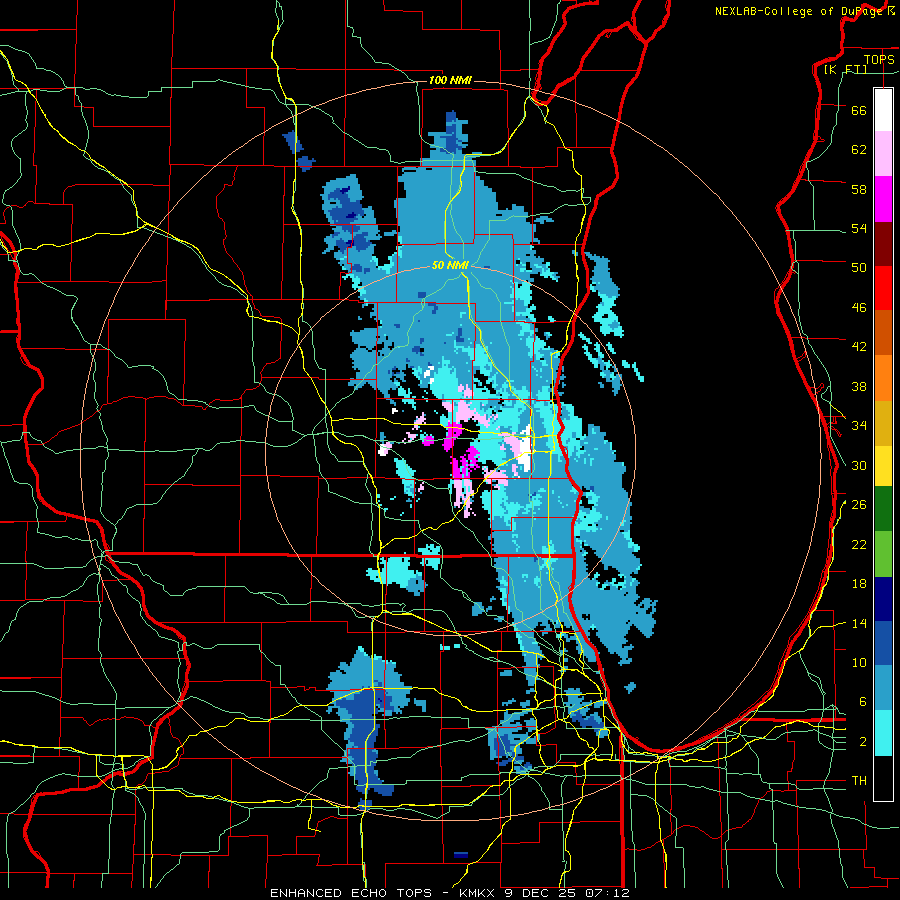Click the yellow legend swatch
The image size is (900, 900).
click(x=883, y=466)
